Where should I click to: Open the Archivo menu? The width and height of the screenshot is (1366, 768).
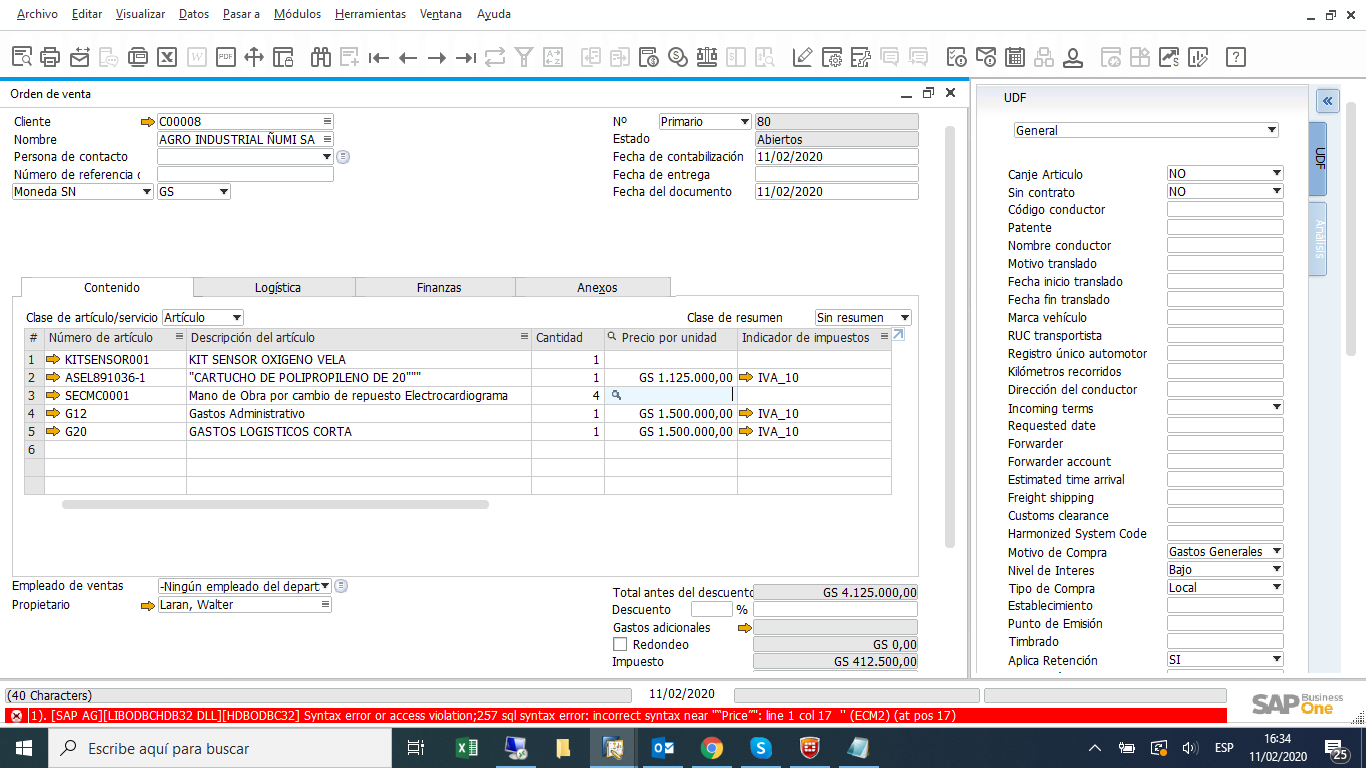pyautogui.click(x=37, y=14)
